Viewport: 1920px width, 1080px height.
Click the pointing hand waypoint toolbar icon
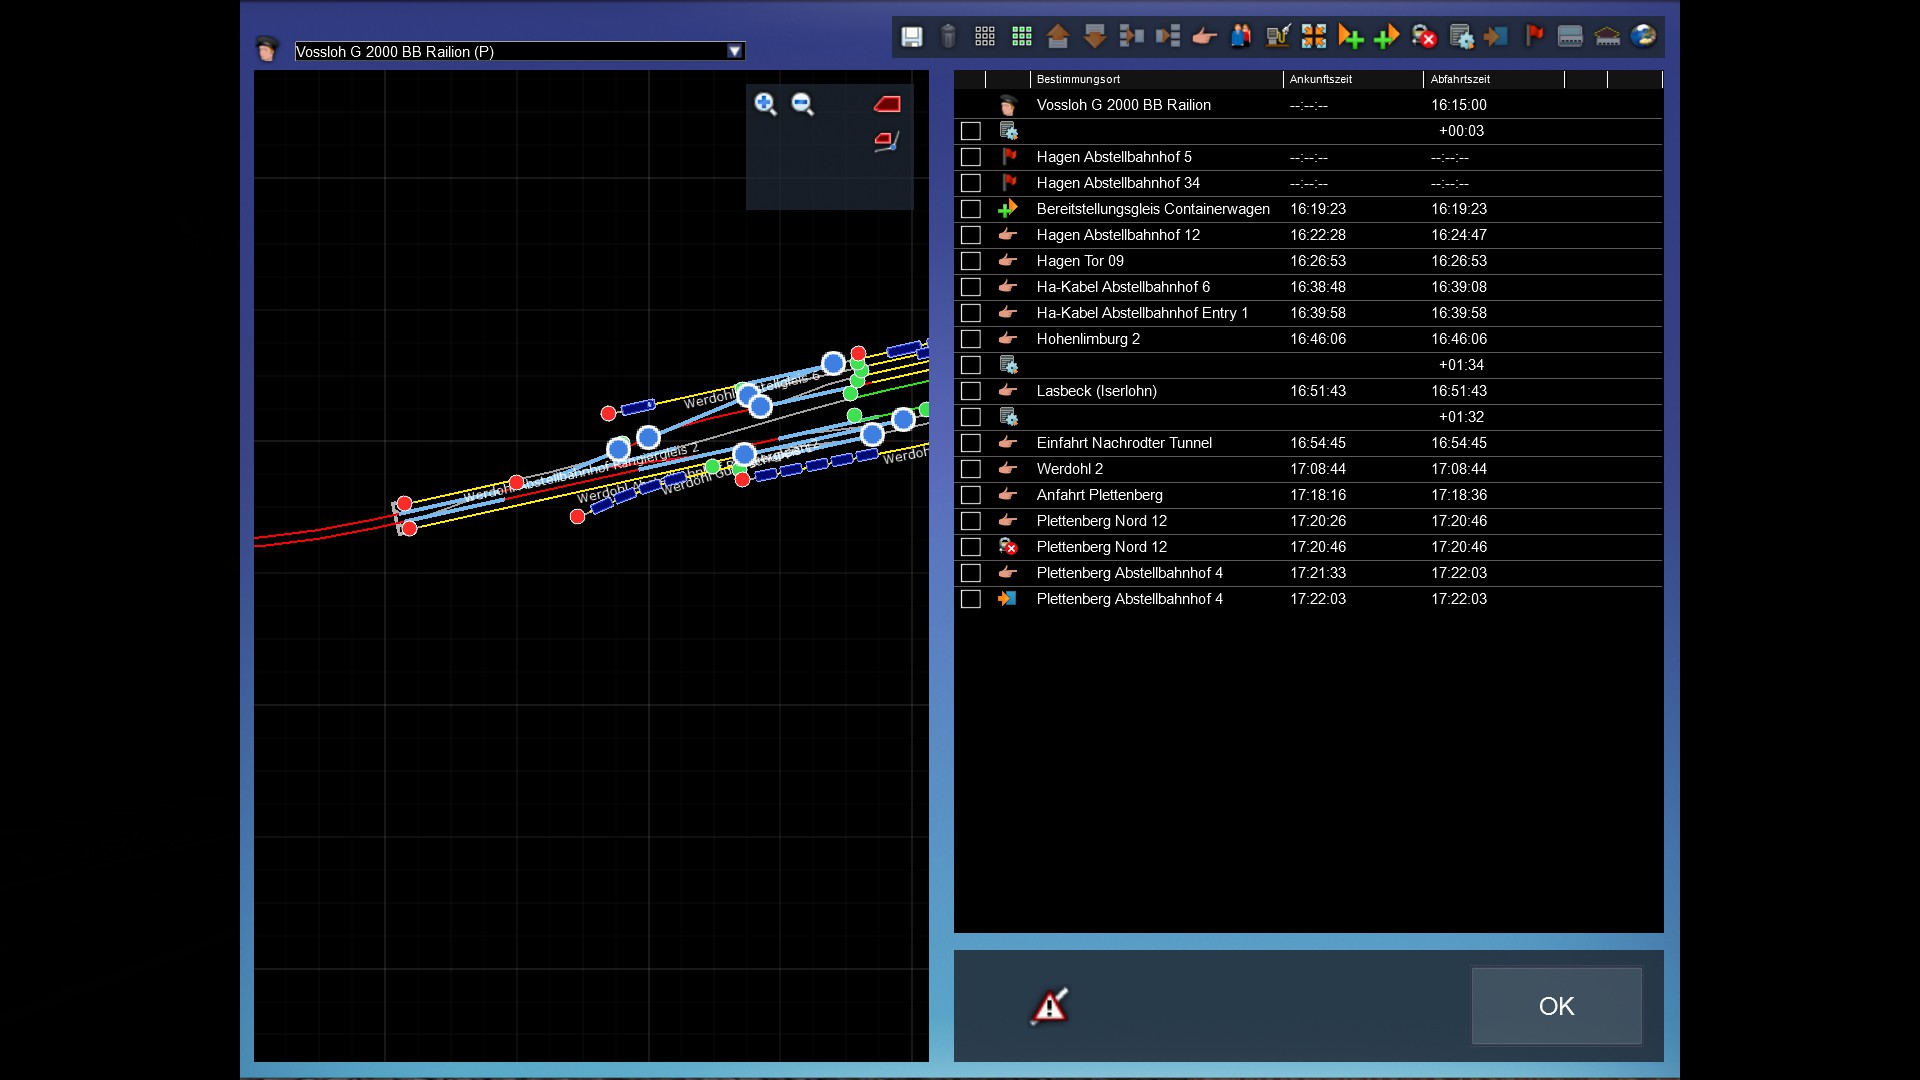[x=1204, y=37]
